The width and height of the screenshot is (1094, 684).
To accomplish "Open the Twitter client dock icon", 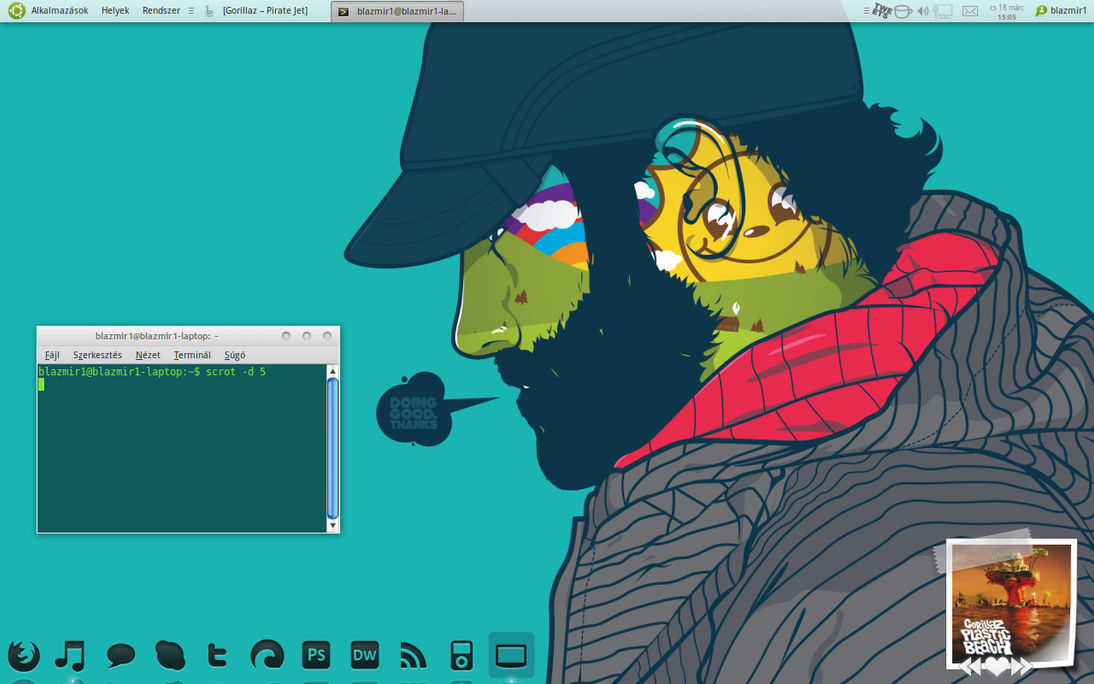I will tap(217, 655).
